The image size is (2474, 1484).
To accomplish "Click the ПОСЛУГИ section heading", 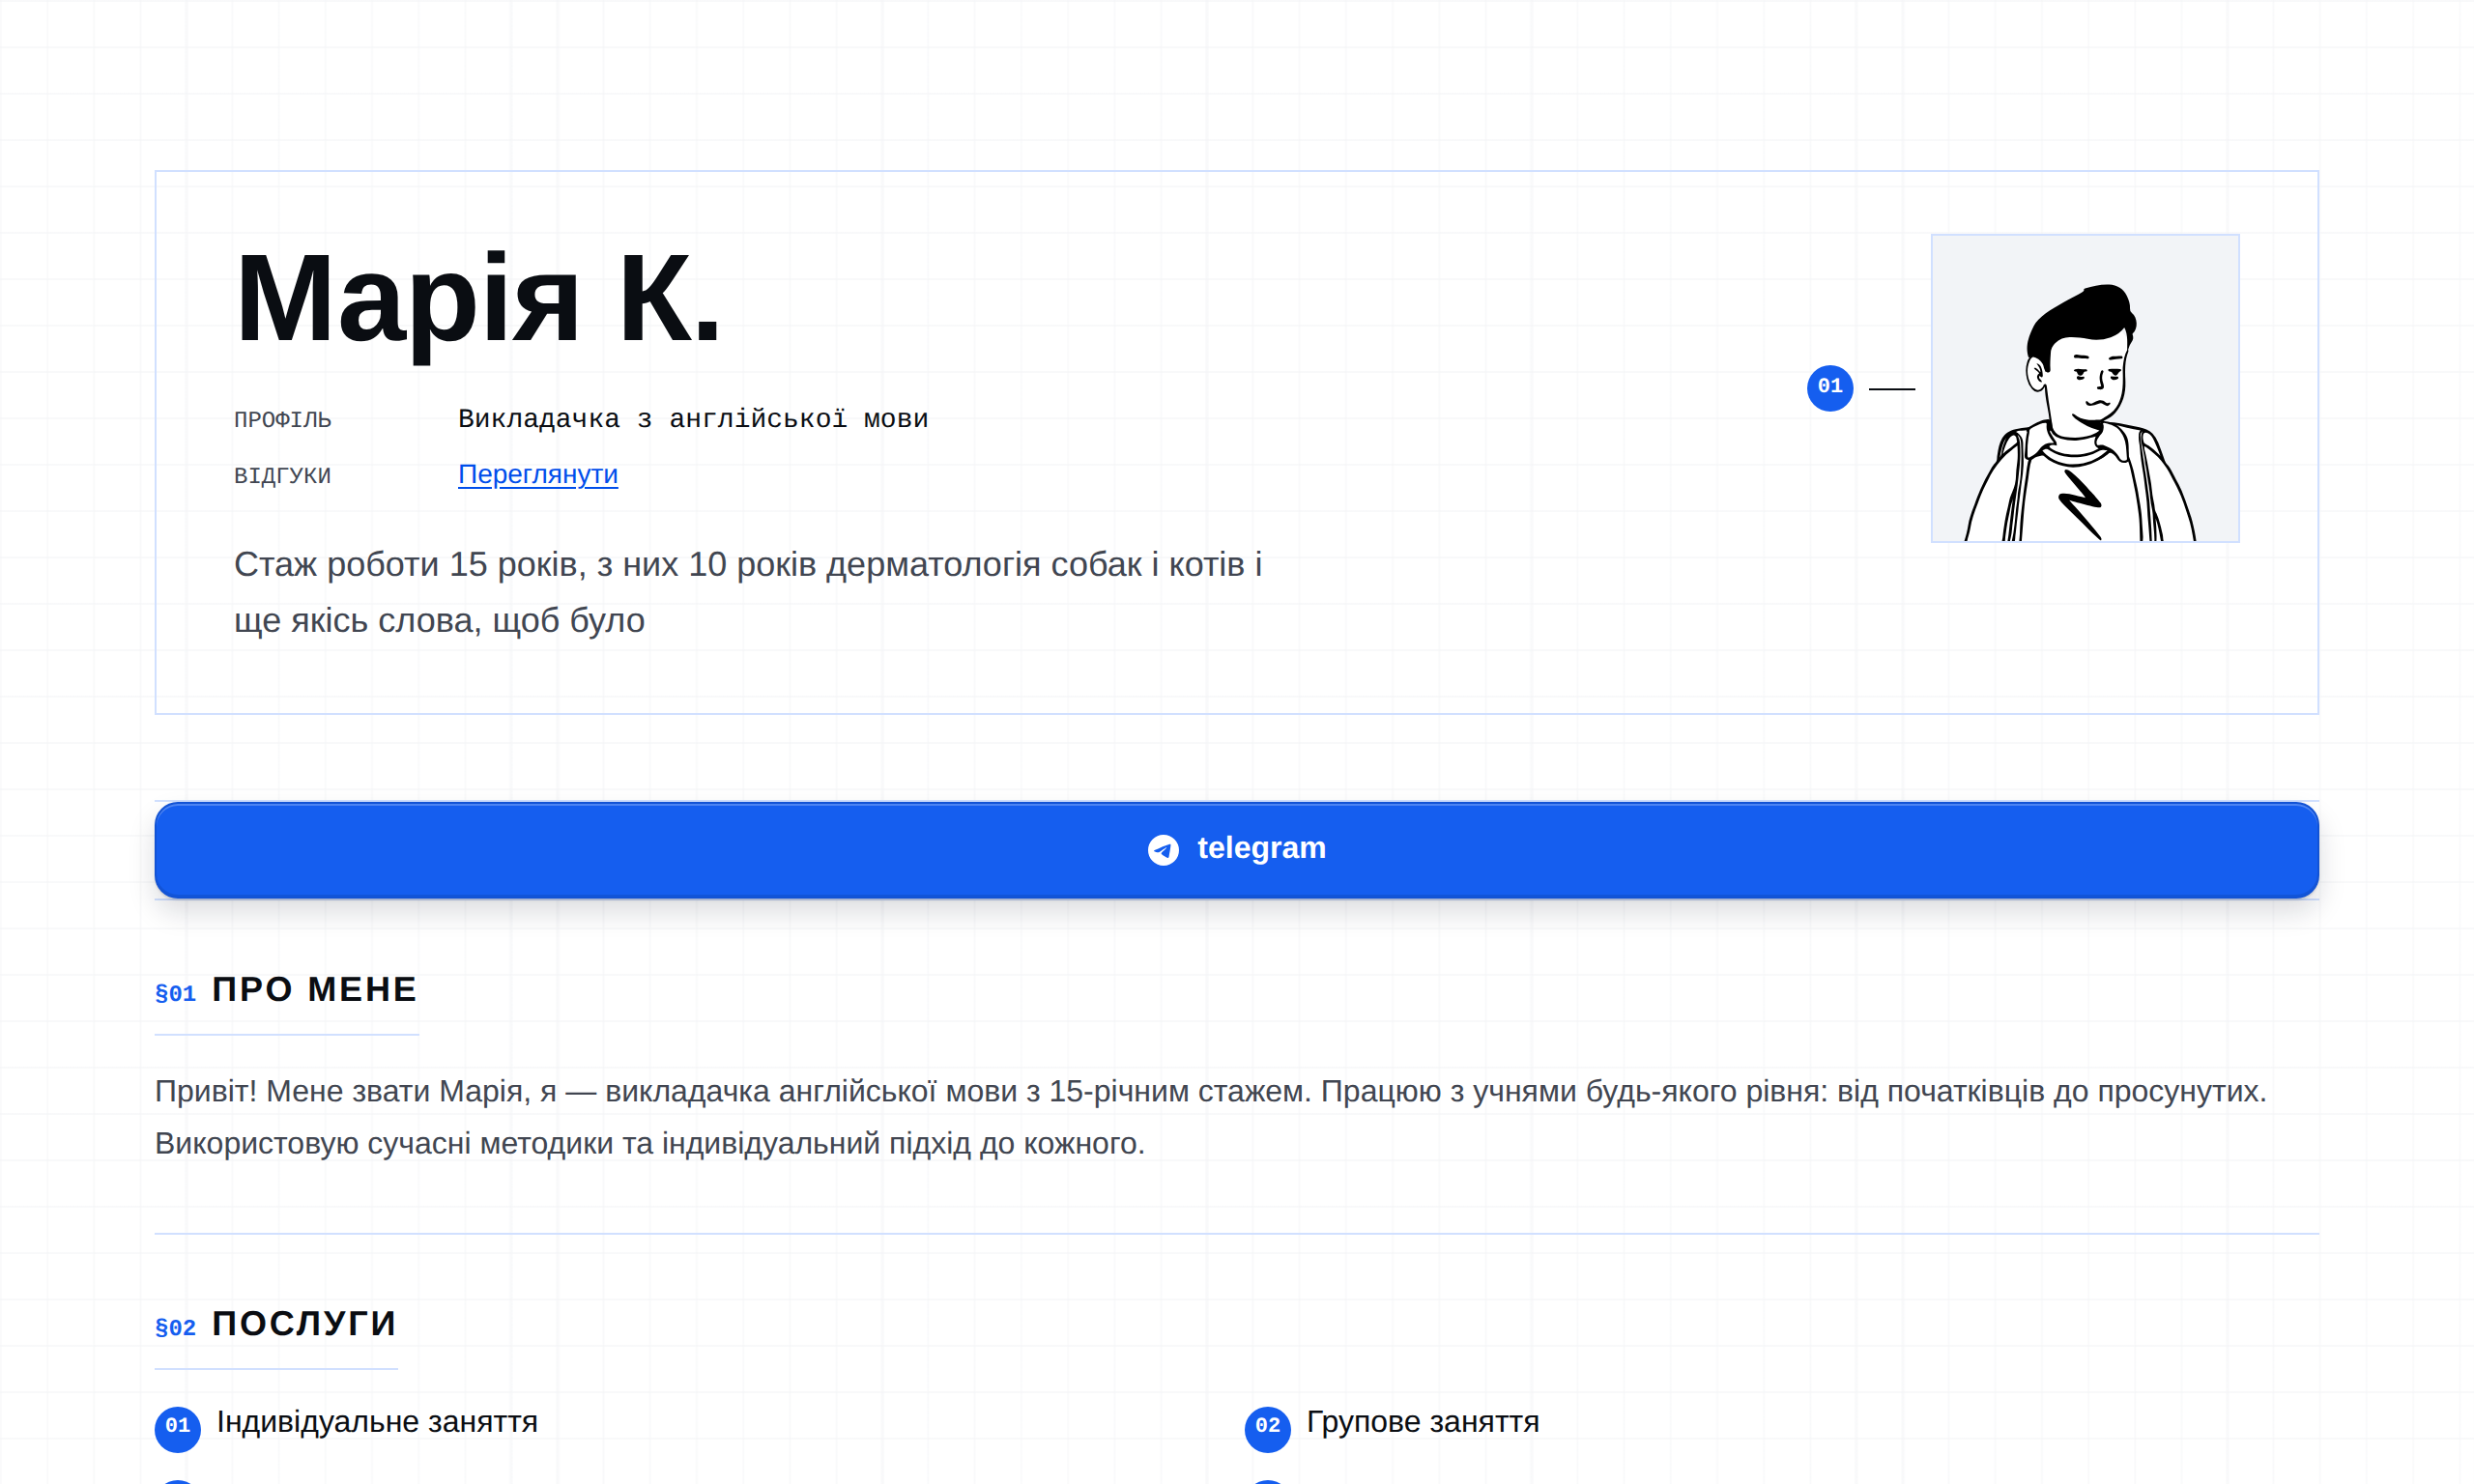I will pos(304,1323).
